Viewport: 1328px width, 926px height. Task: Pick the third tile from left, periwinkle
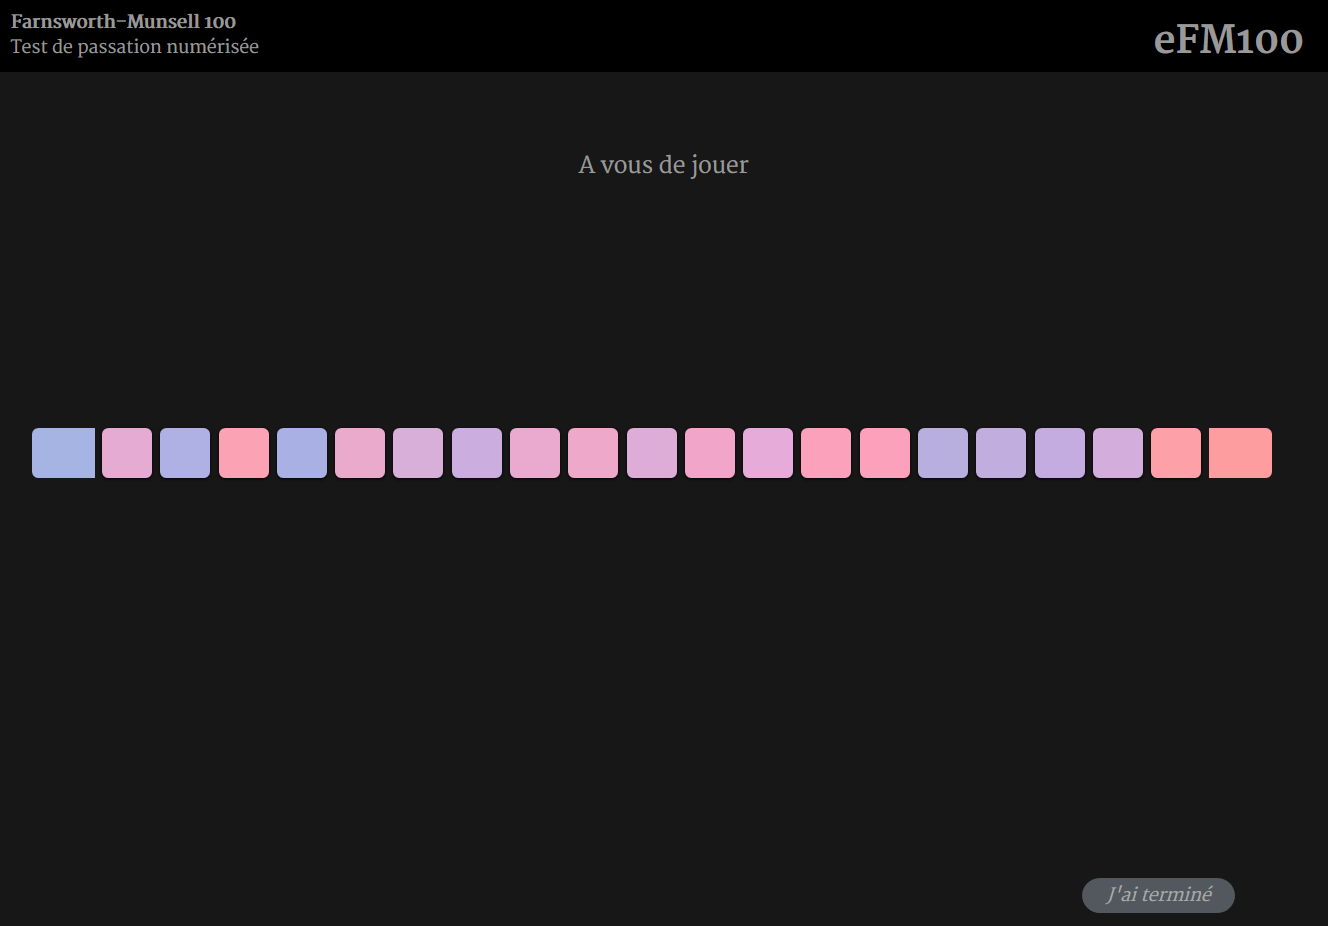185,453
